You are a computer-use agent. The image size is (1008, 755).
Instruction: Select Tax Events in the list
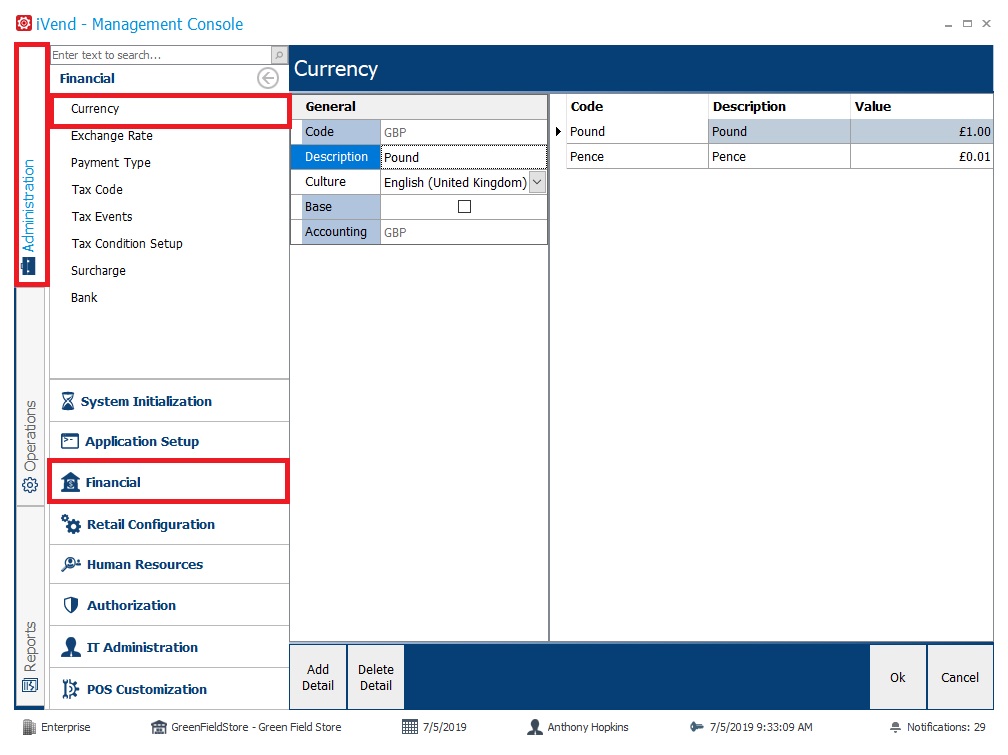[102, 217]
